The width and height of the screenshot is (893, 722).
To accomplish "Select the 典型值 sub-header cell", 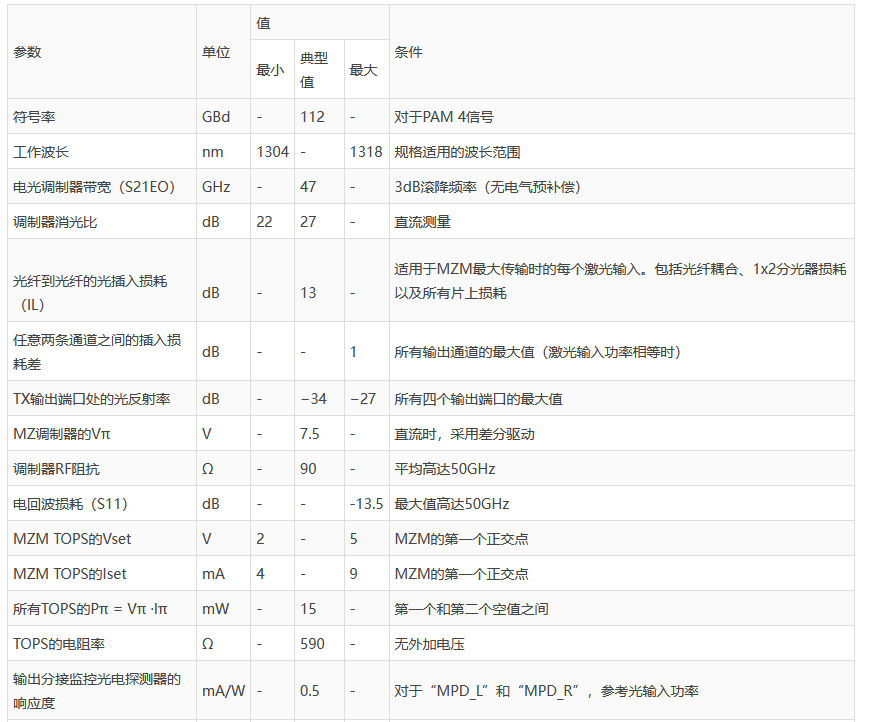I will click(x=314, y=70).
